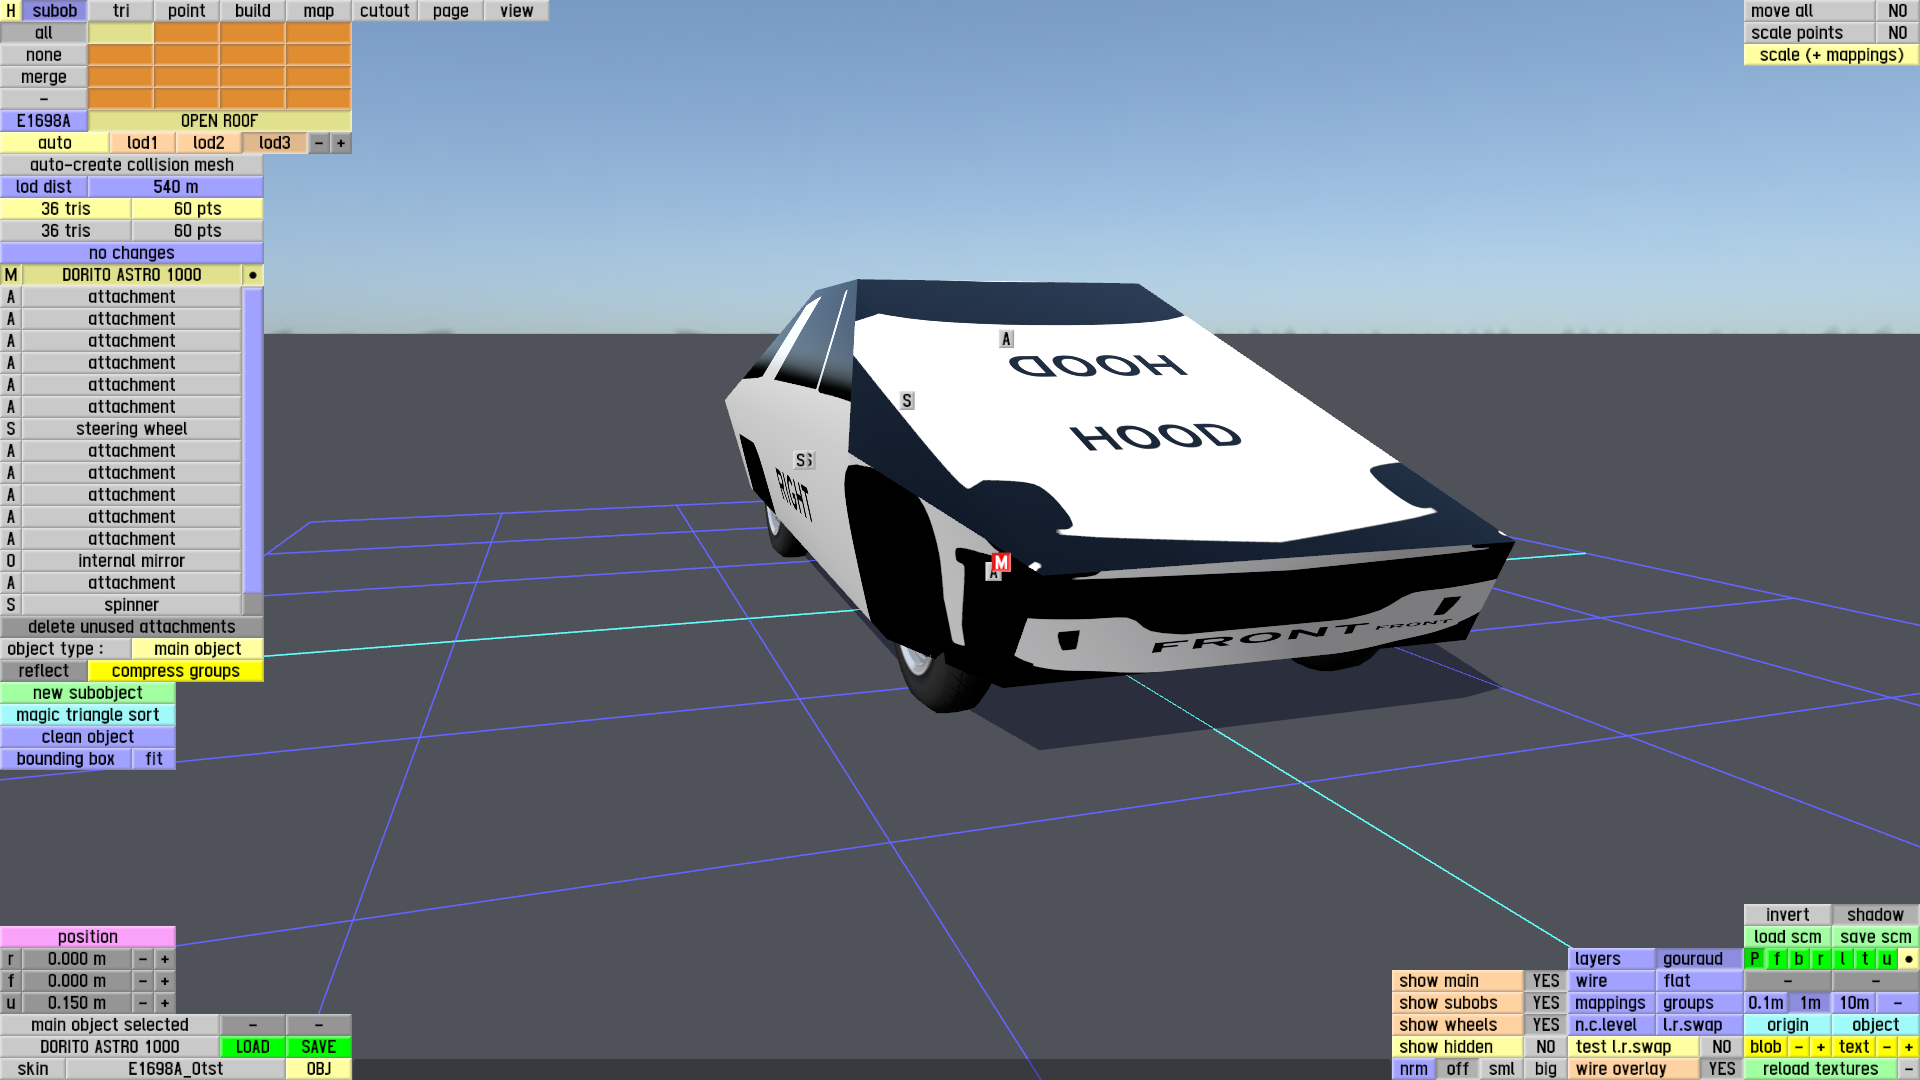Select the green f view button
1920x1080 pixels.
1776,959
